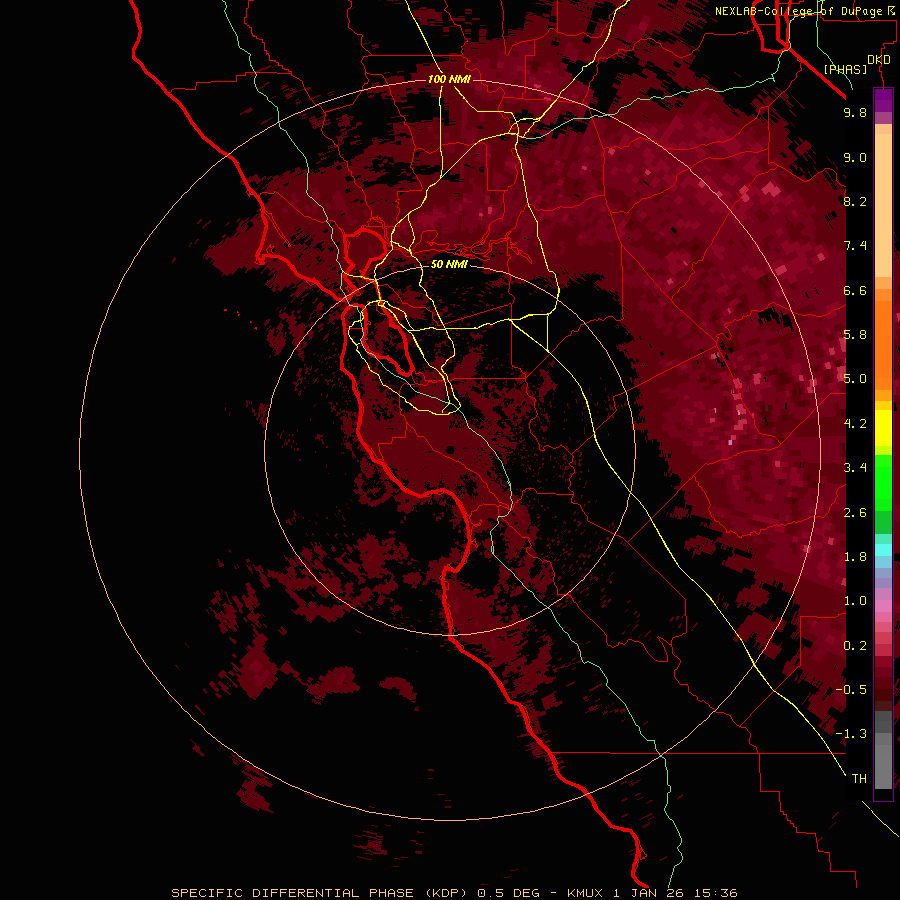Click the -0.5 value on the color scale
Image resolution: width=900 pixels, height=900 pixels.
(x=851, y=690)
